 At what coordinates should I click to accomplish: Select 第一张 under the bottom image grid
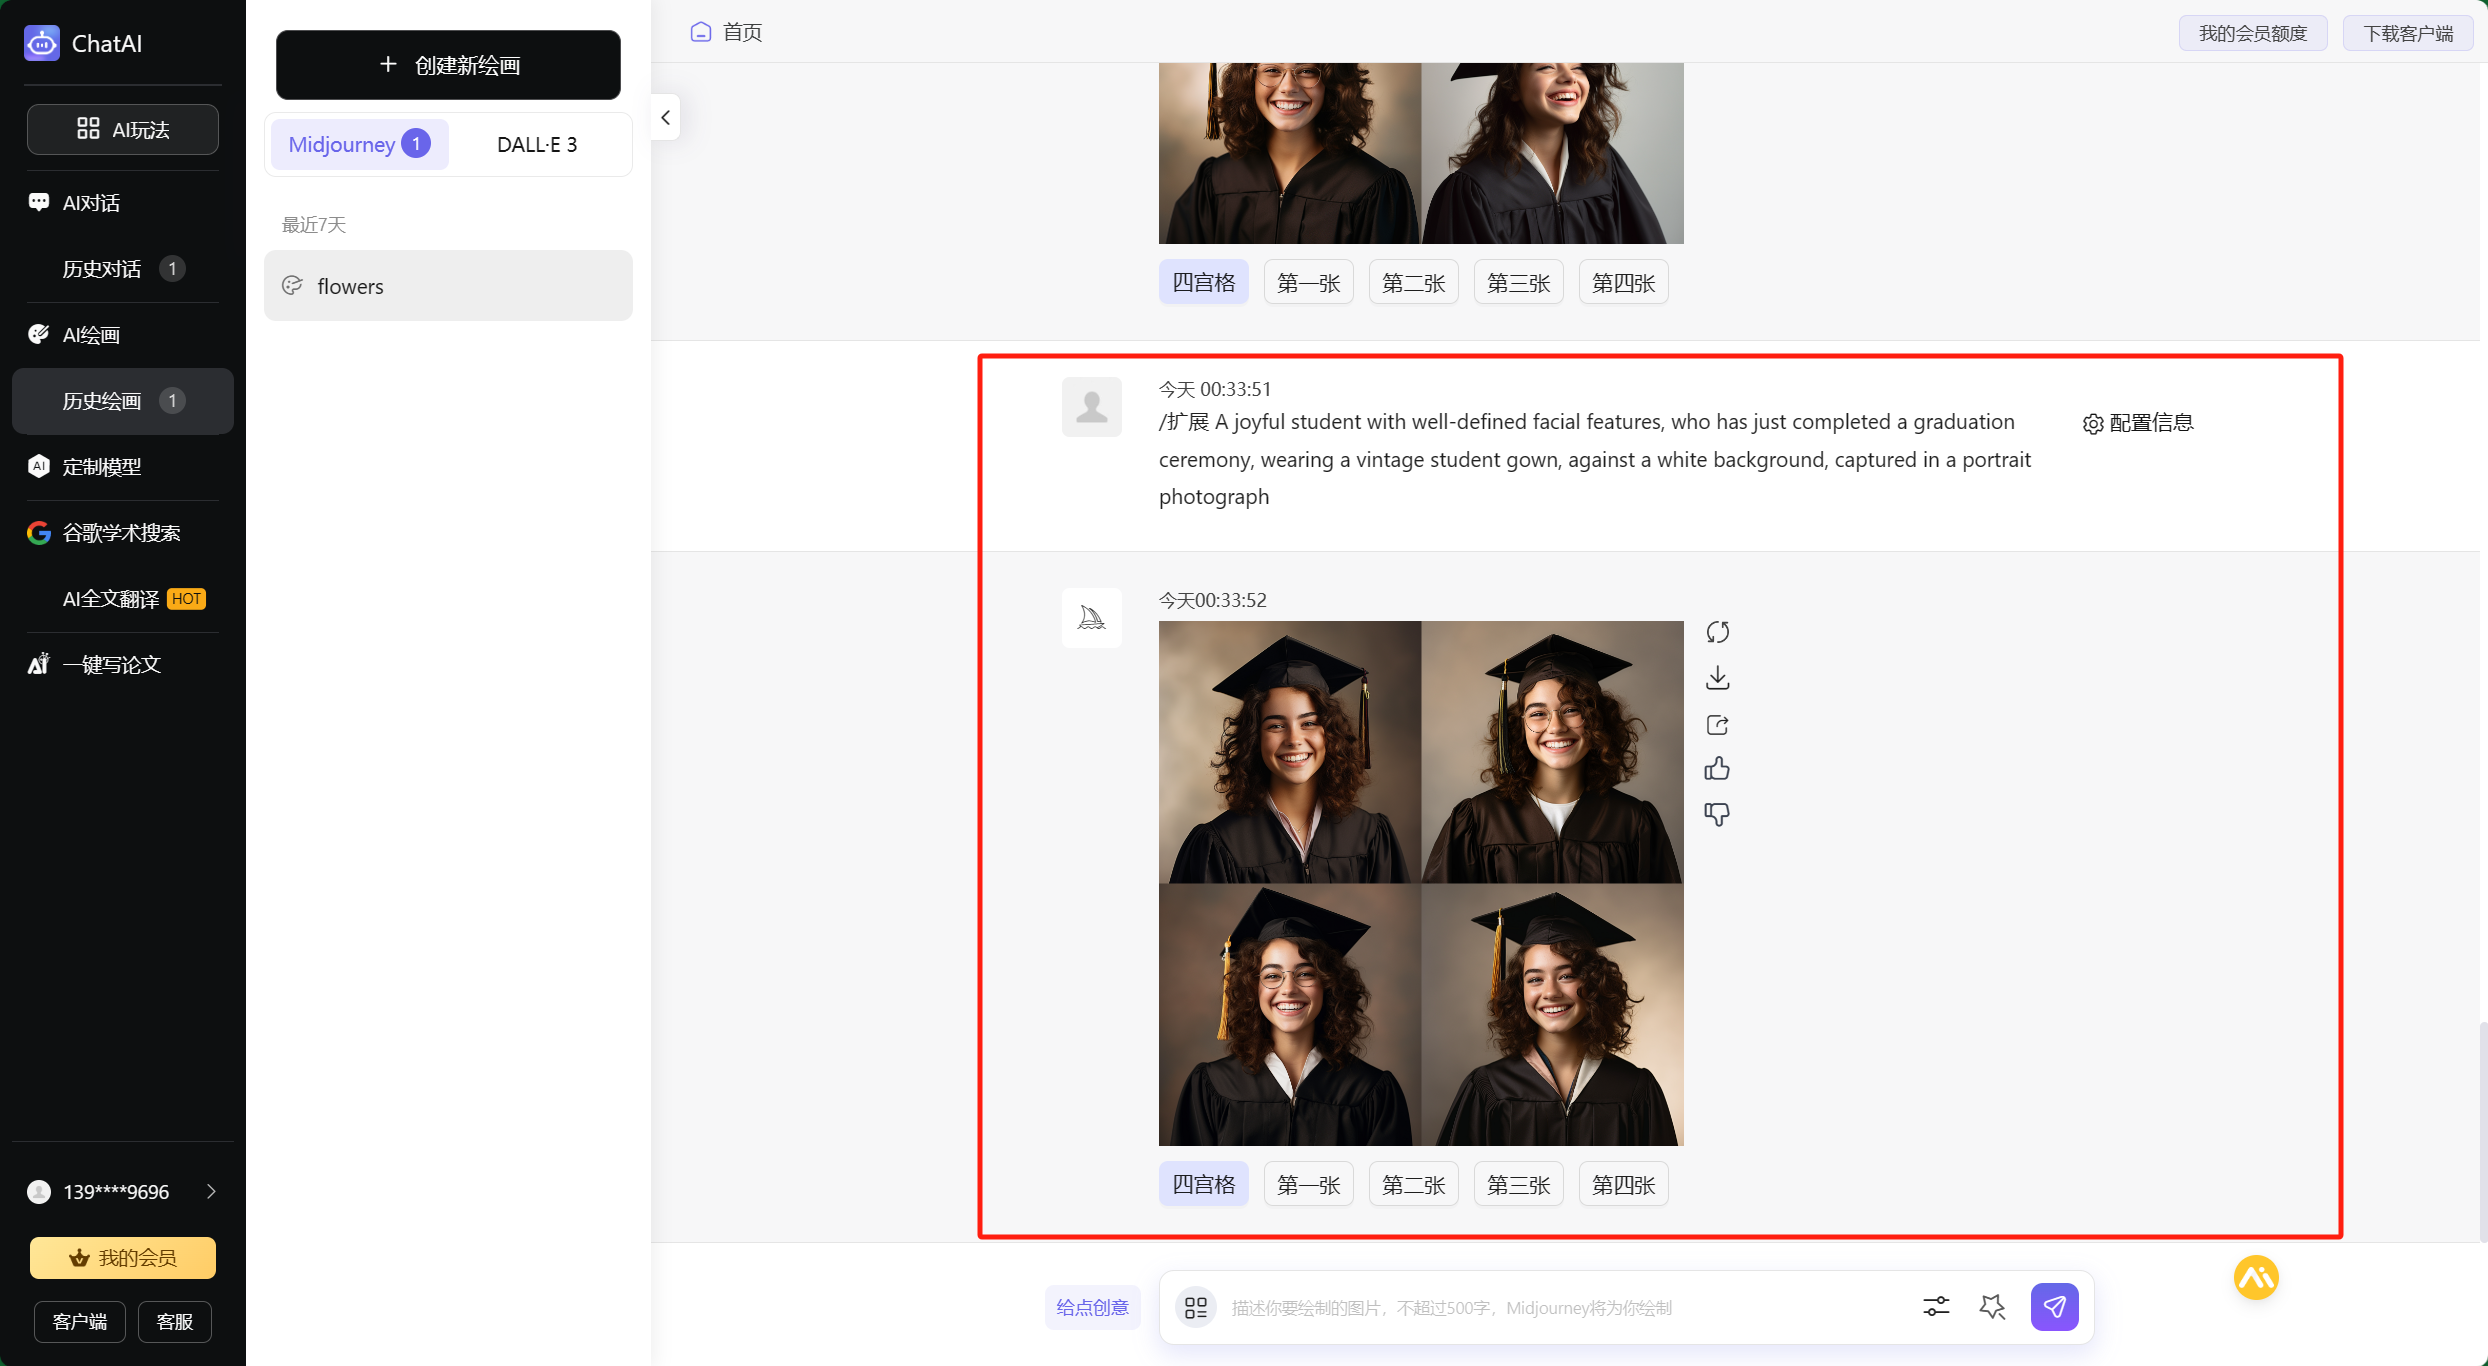click(x=1308, y=1184)
